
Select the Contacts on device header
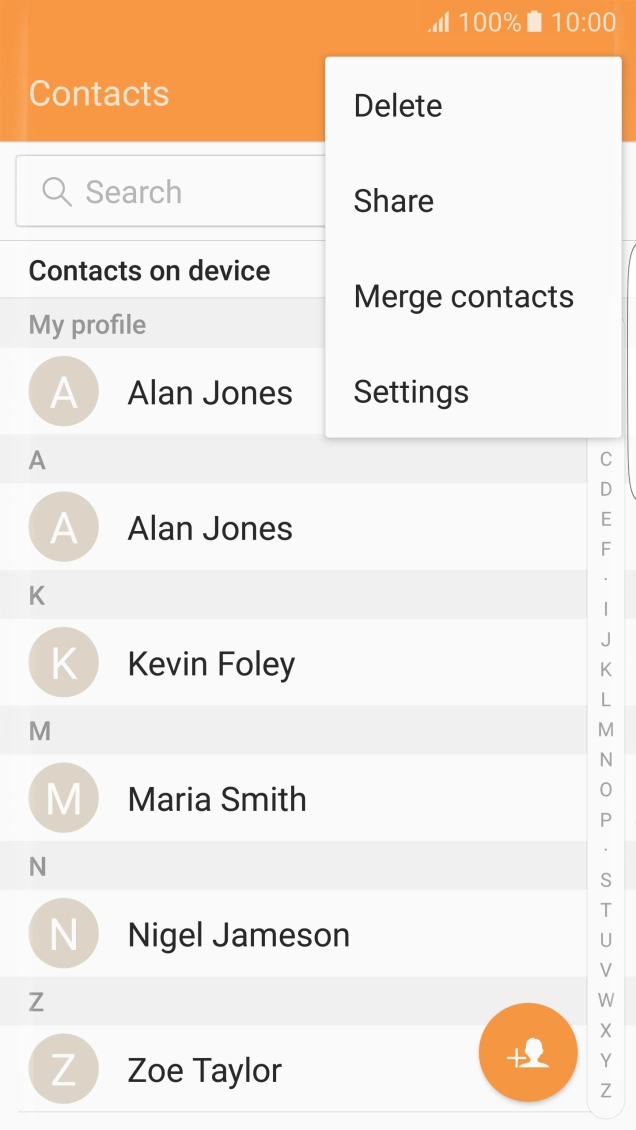point(150,270)
